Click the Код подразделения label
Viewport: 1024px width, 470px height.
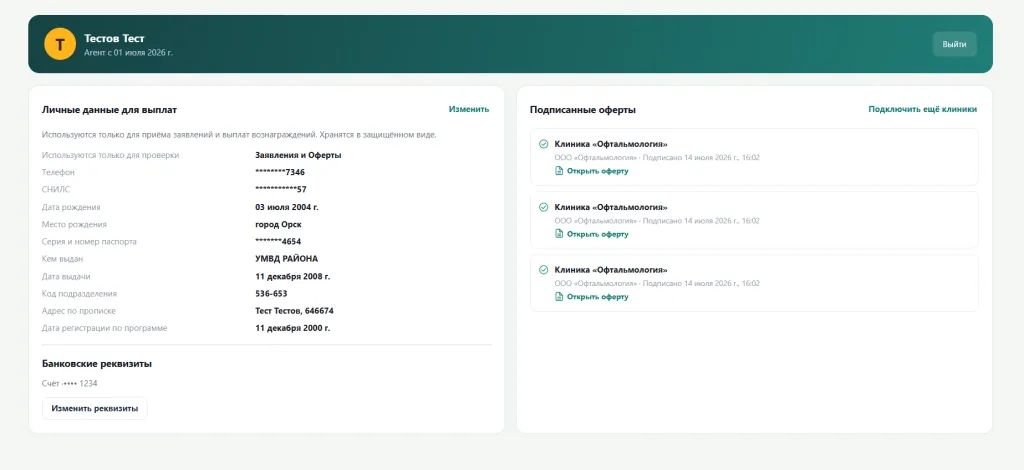coord(80,294)
